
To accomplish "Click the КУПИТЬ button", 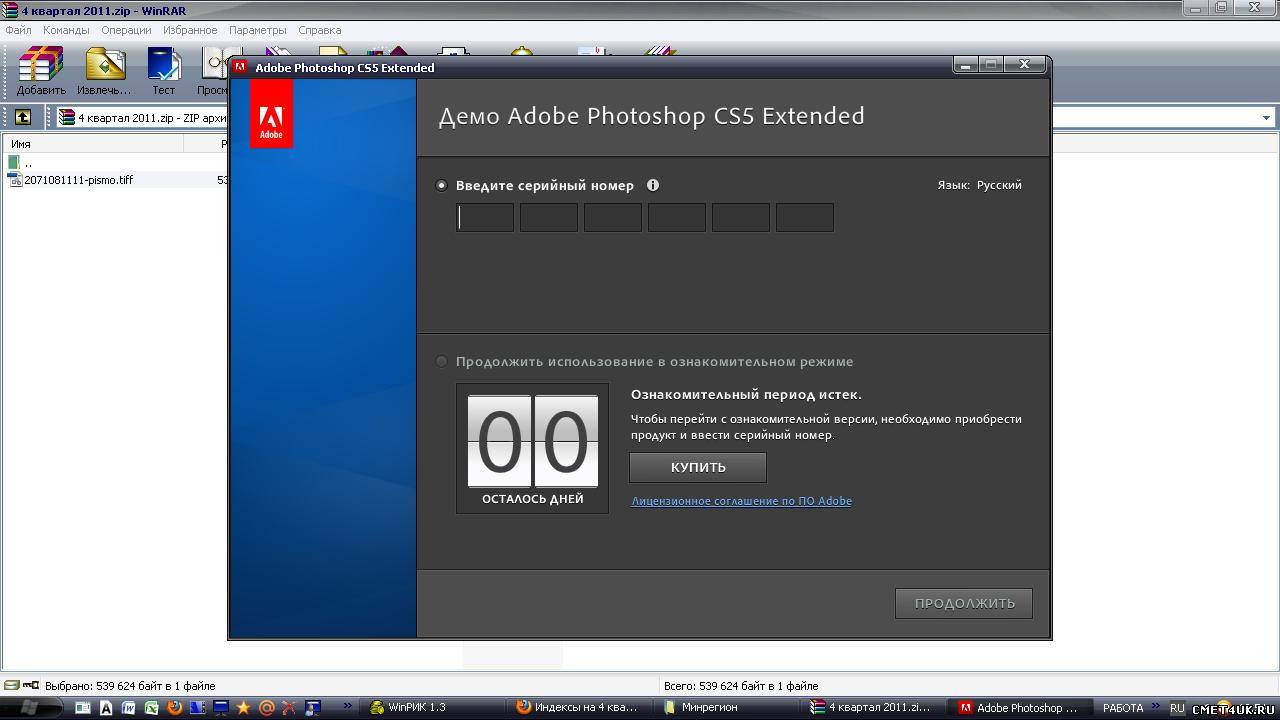I will (698, 467).
